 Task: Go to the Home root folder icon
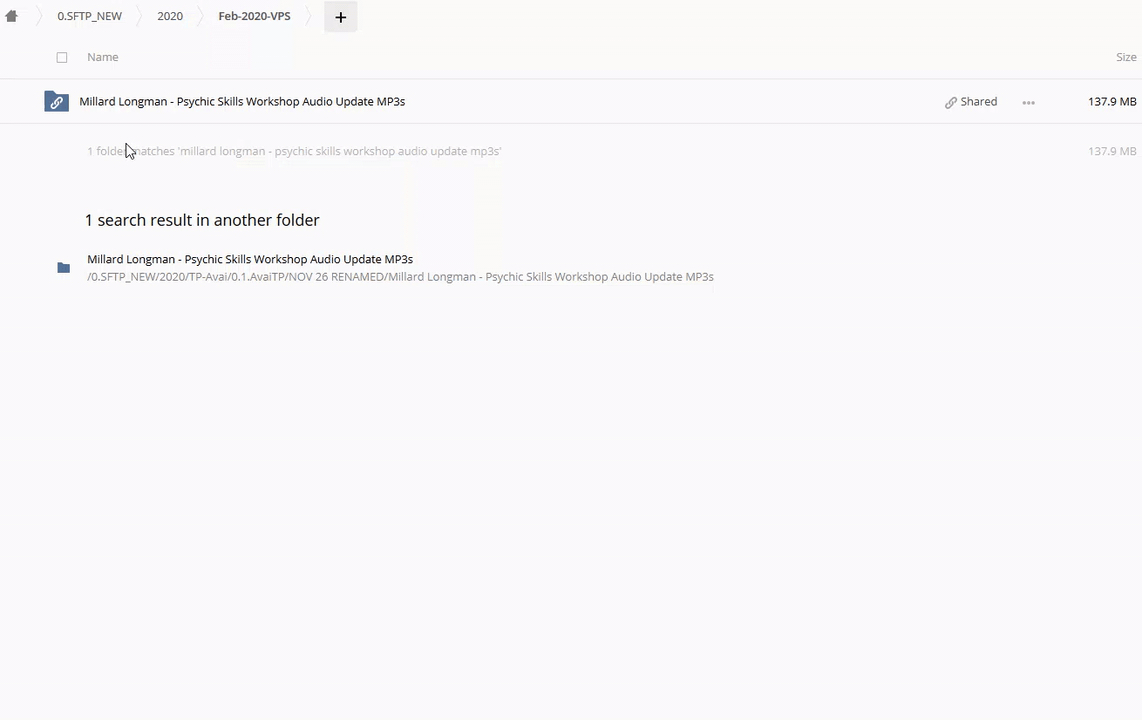[x=12, y=16]
